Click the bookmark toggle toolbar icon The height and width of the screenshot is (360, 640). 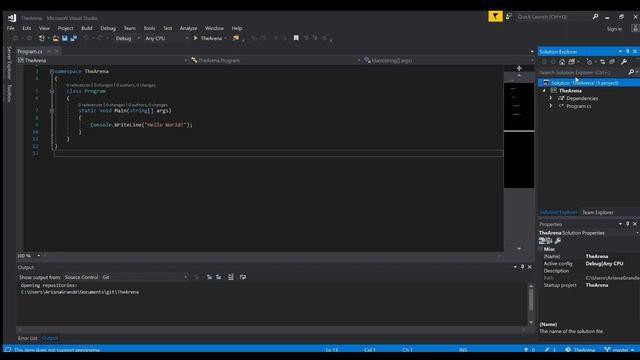(296, 38)
